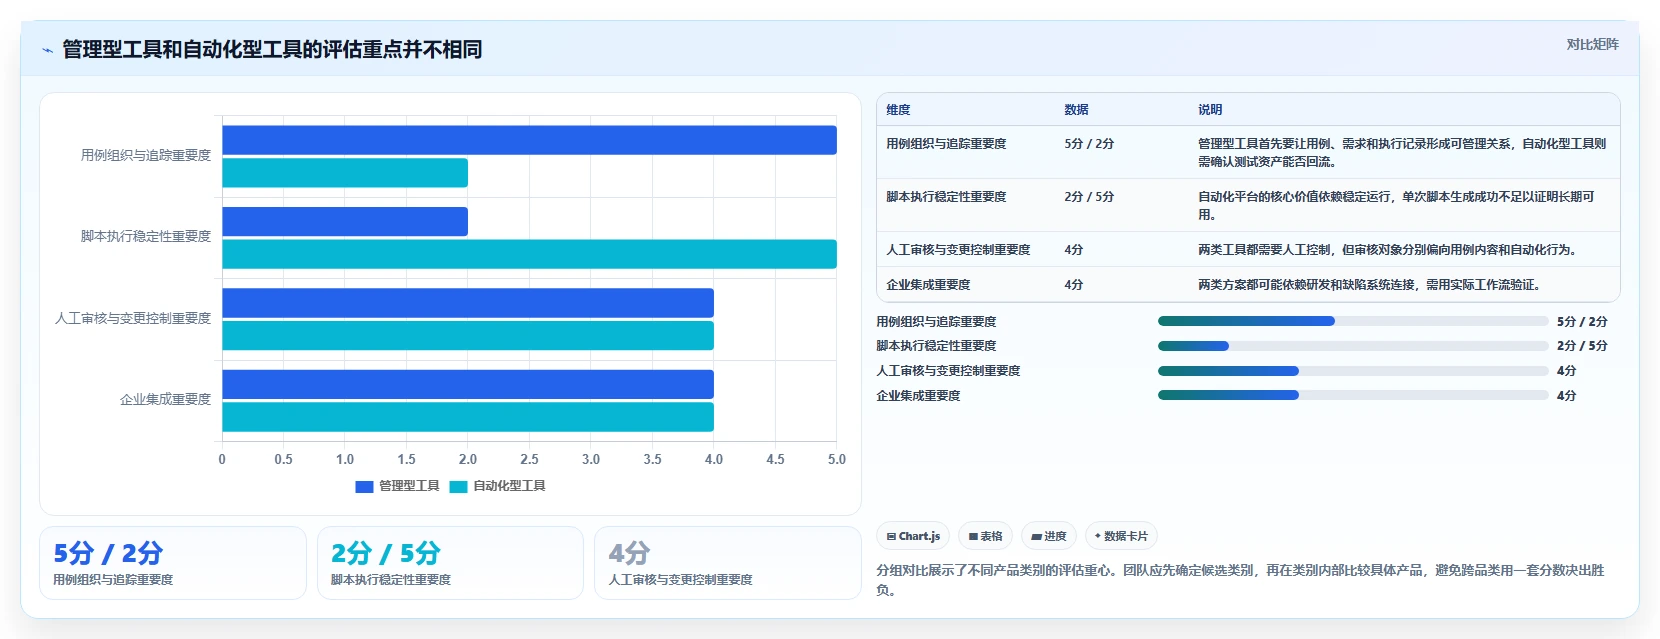Click the teal bar for 企业集成重要度
The width and height of the screenshot is (1660, 639).
[468, 417]
